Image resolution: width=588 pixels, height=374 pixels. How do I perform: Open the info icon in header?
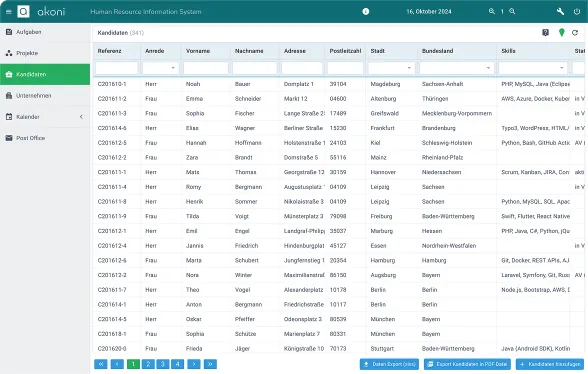366,12
